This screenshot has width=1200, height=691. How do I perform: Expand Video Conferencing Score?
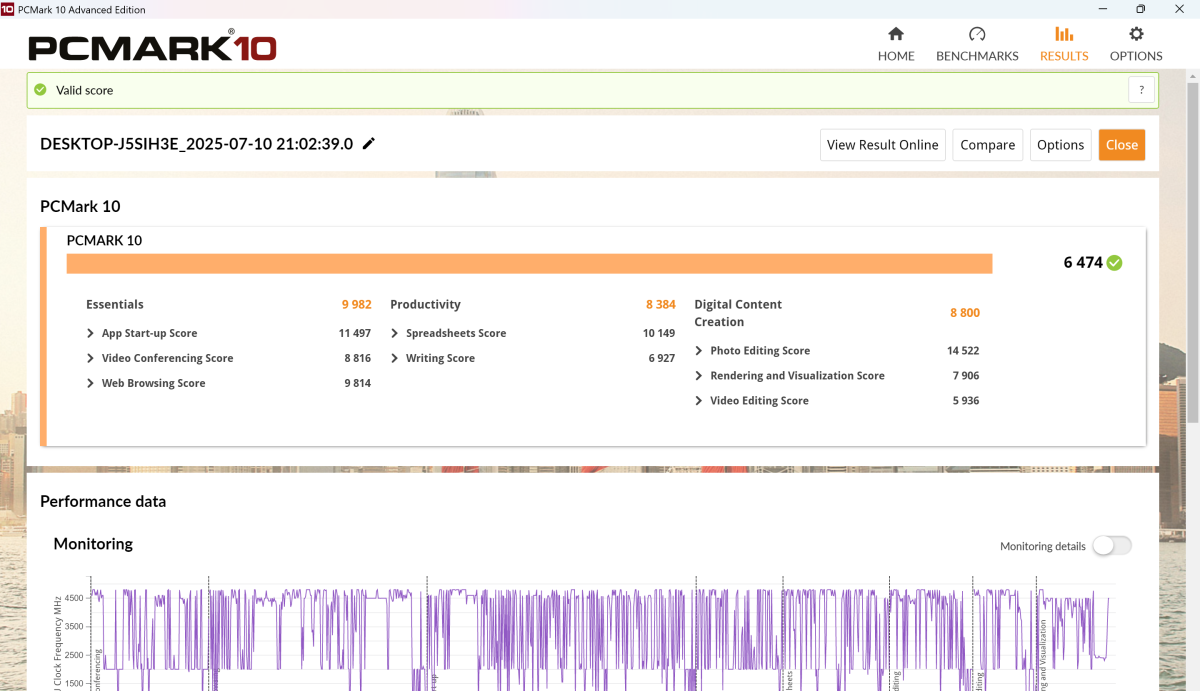pyautogui.click(x=91, y=358)
